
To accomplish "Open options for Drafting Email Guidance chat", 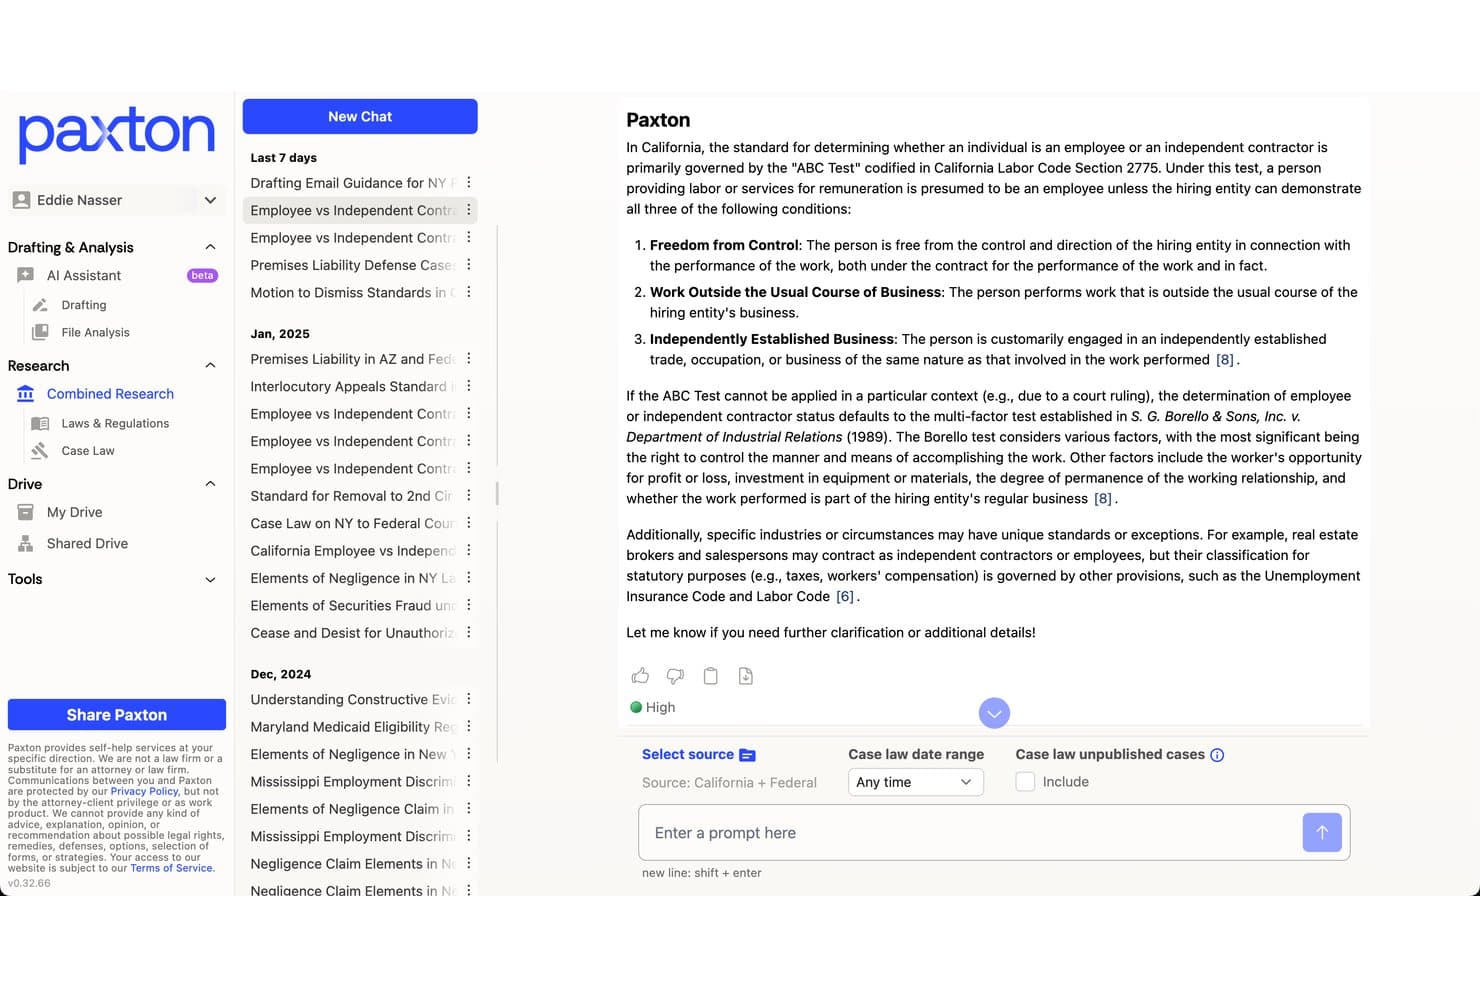I will pyautogui.click(x=469, y=183).
